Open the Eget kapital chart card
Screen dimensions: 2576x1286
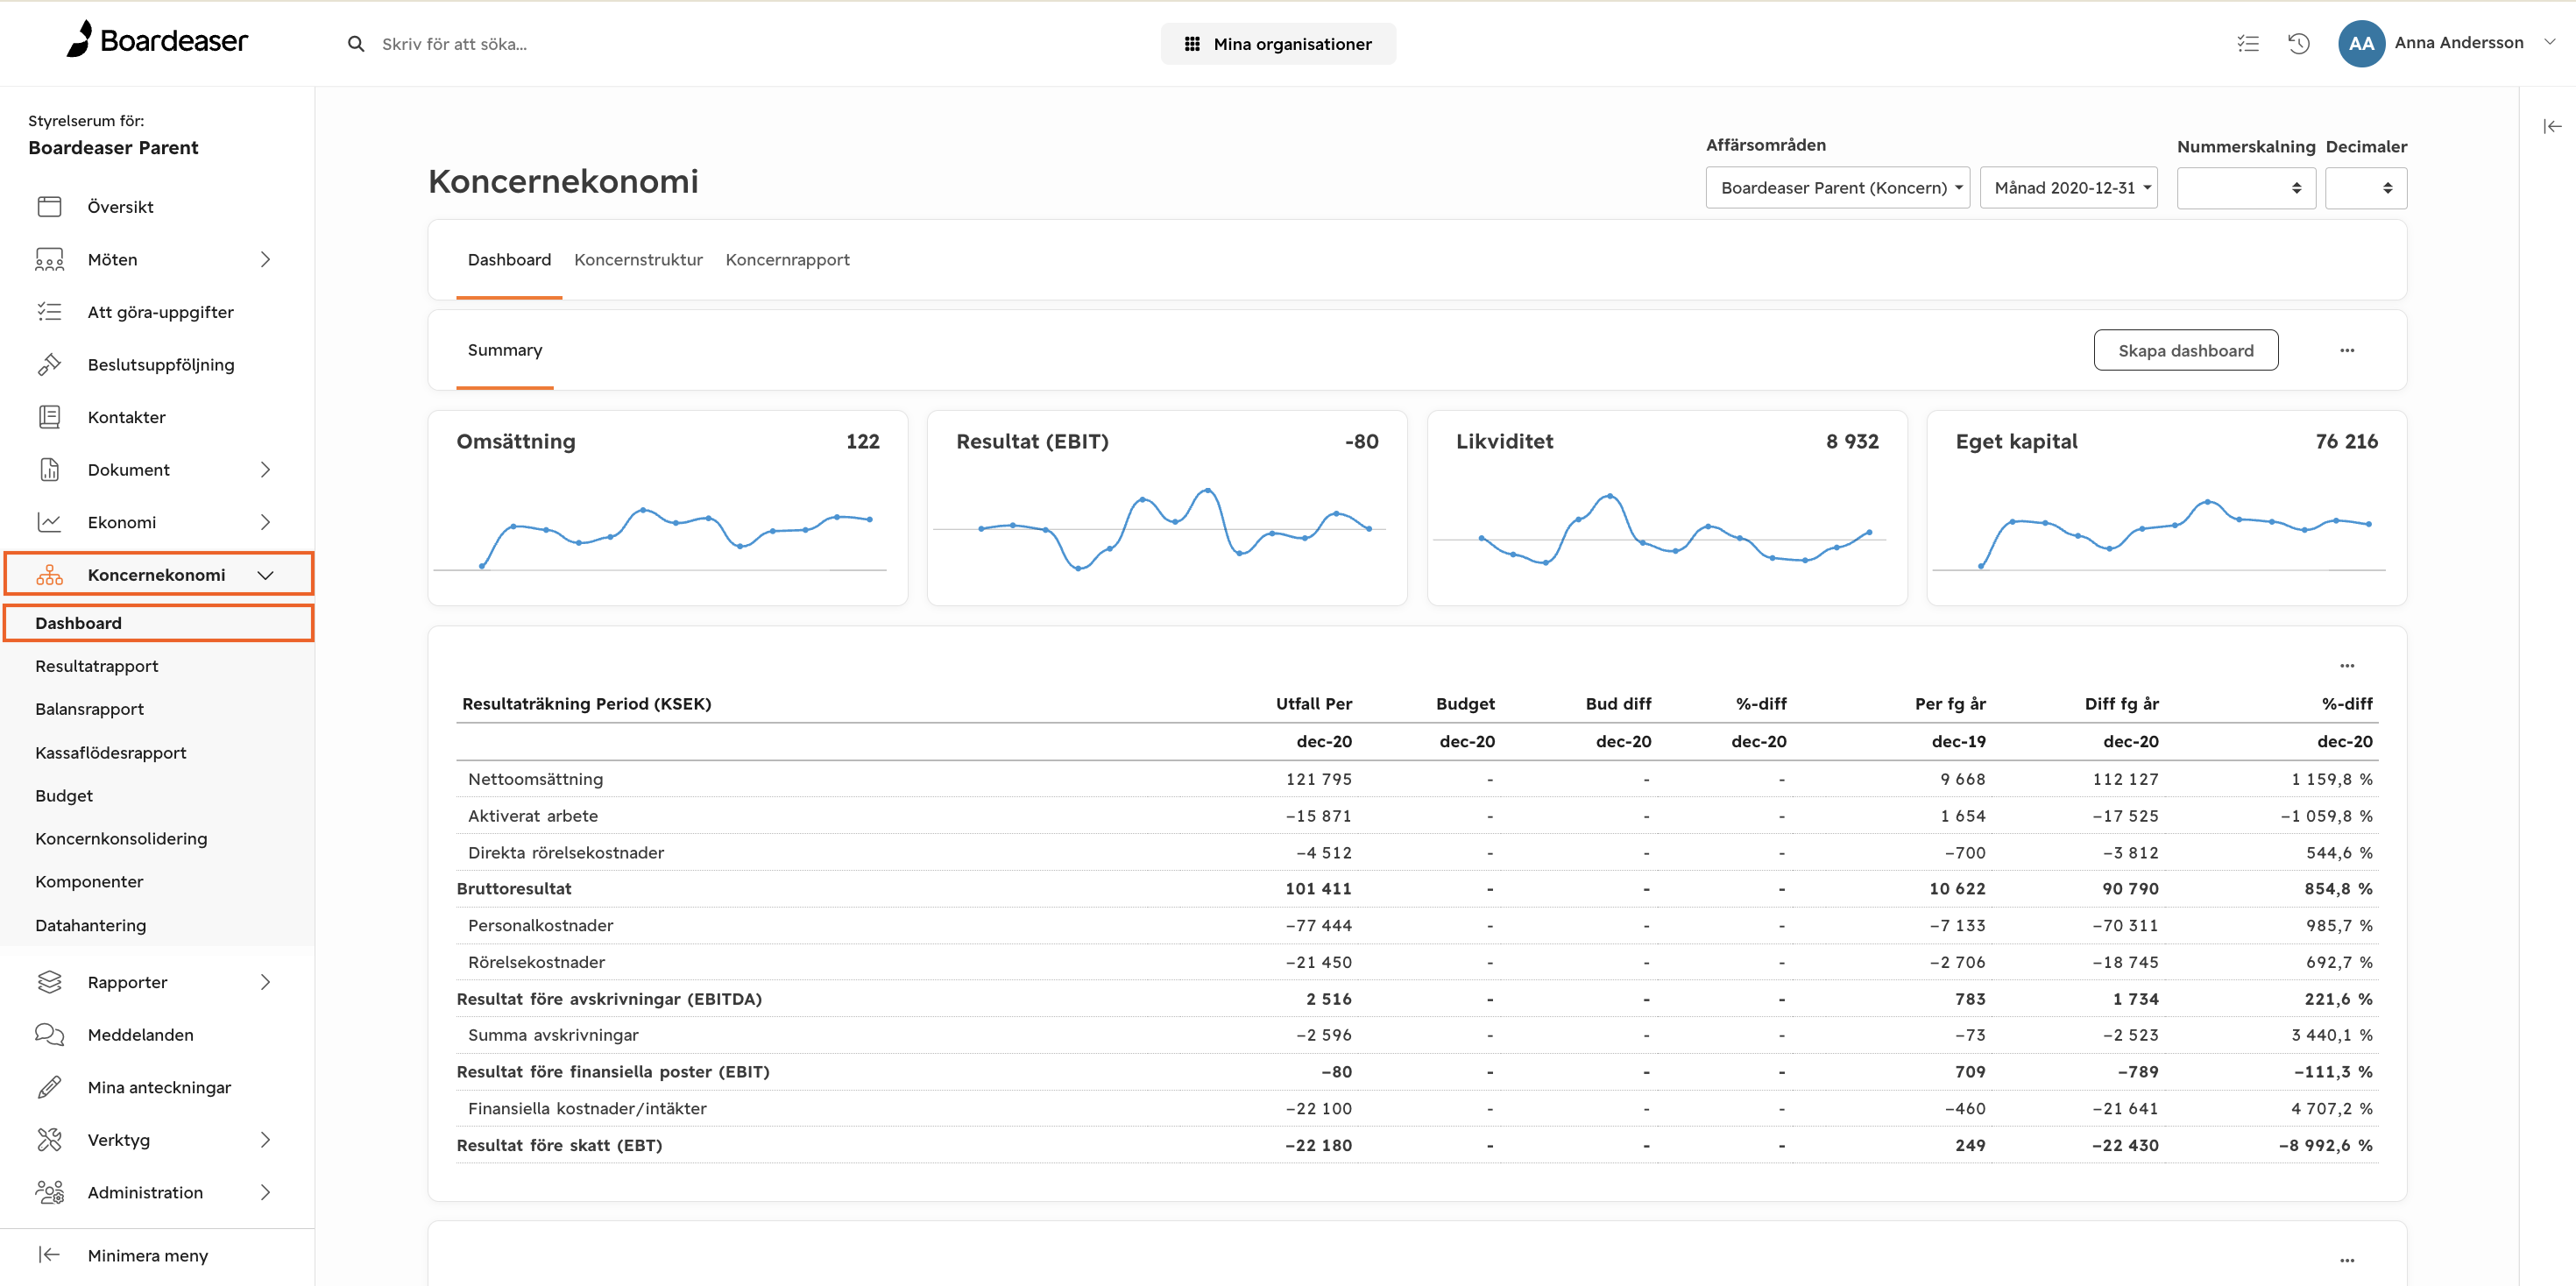click(x=2166, y=508)
